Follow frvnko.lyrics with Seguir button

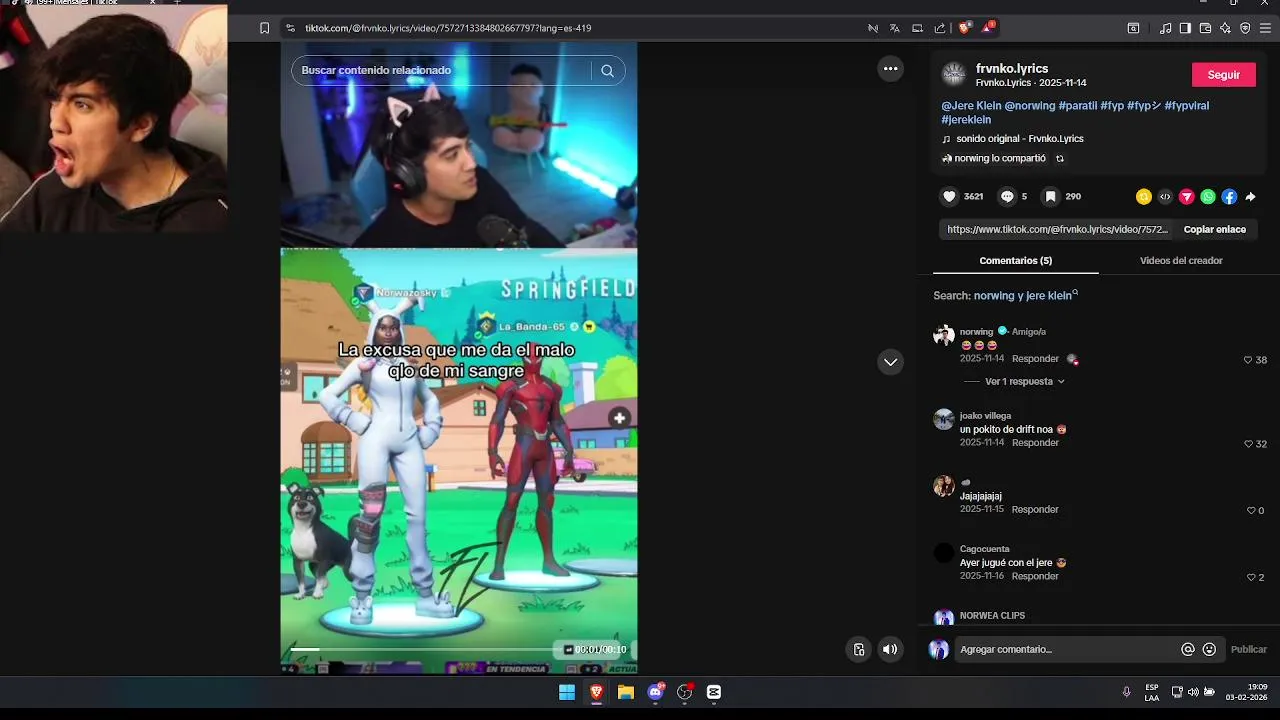1223,75
